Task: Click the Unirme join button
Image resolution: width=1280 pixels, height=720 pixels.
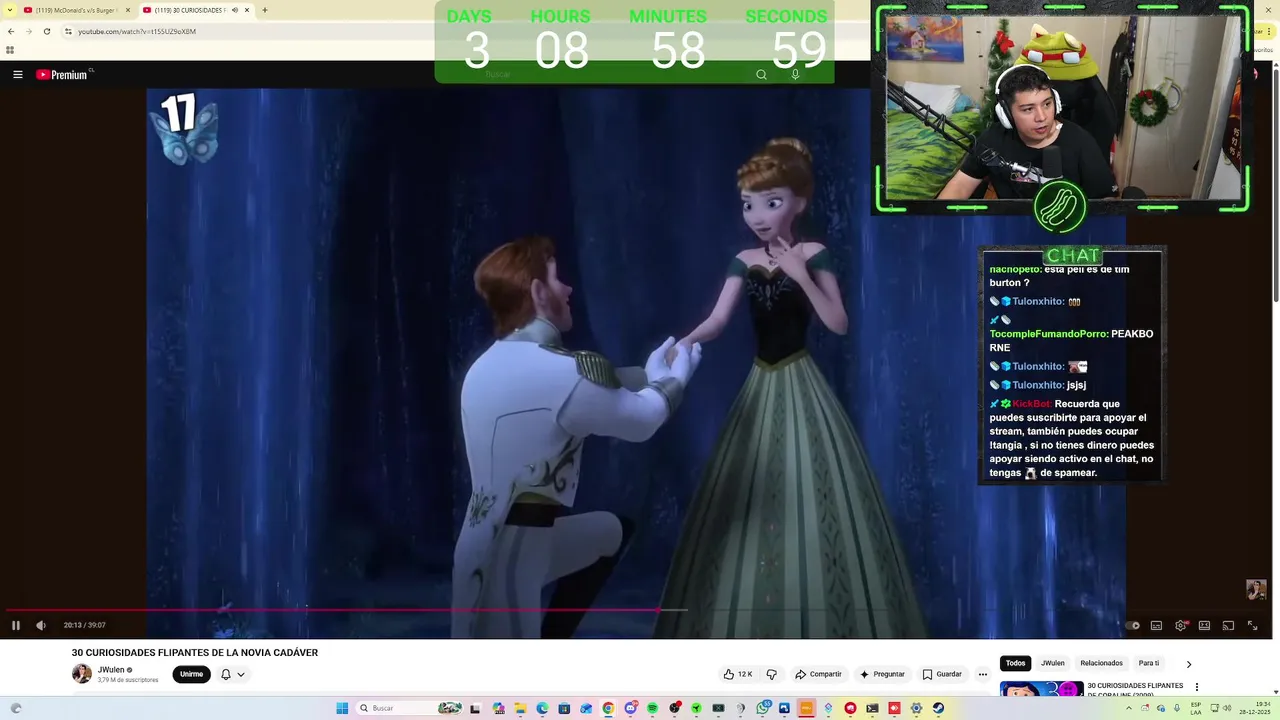Action: [191, 674]
